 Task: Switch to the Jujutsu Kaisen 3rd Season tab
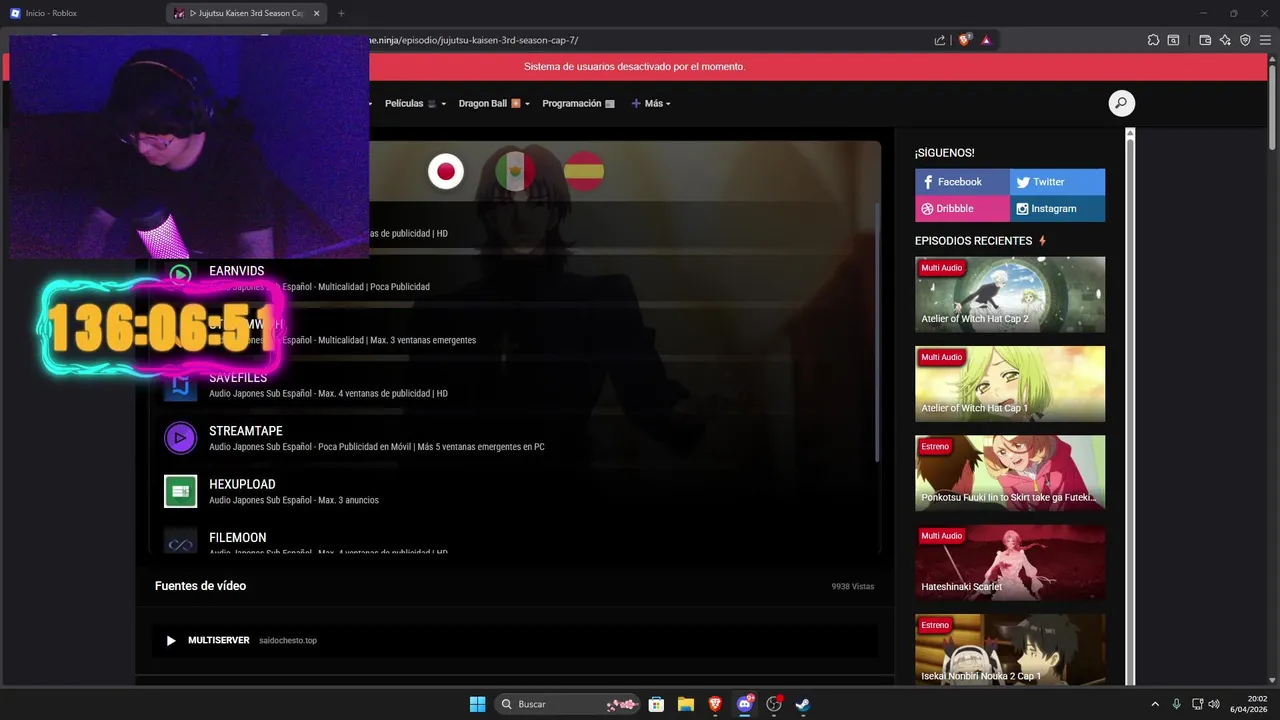[x=245, y=13]
